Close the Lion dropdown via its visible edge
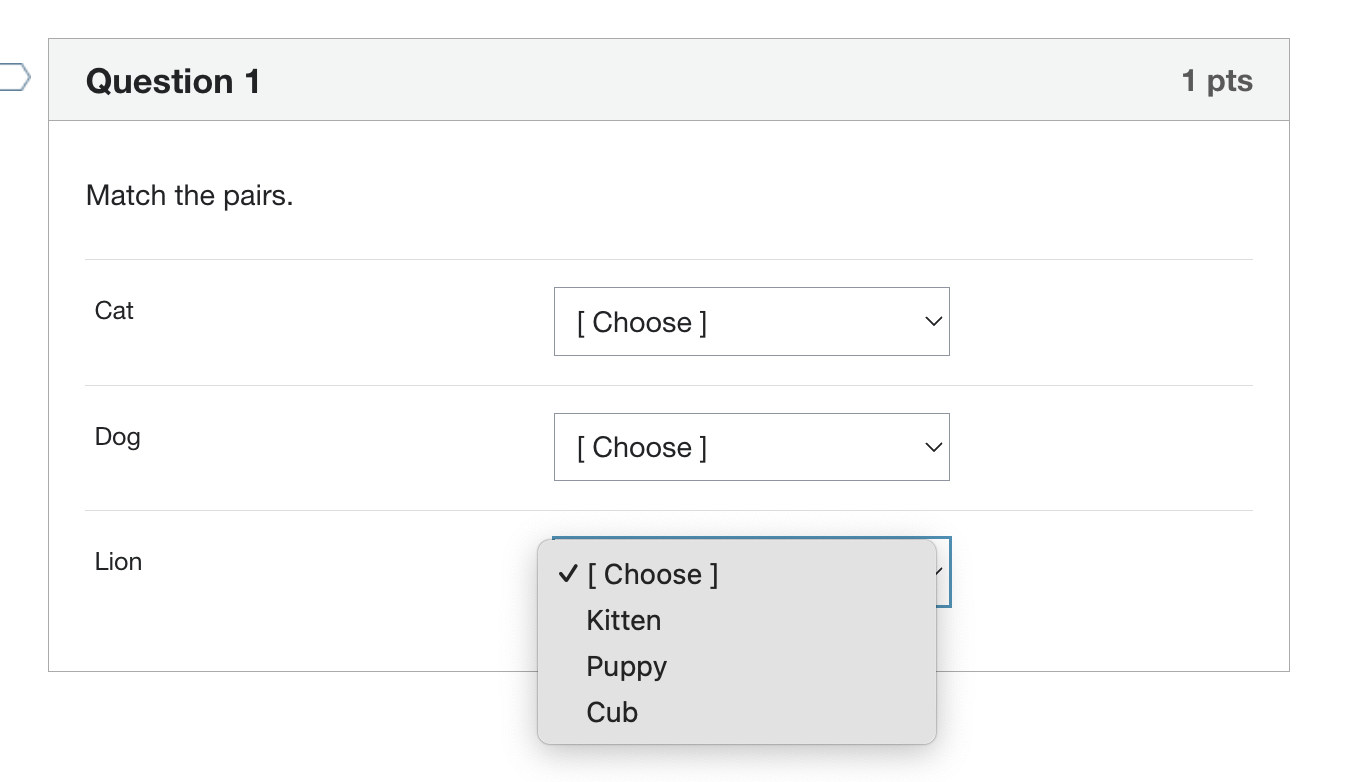The width and height of the screenshot is (1348, 782). tap(944, 590)
